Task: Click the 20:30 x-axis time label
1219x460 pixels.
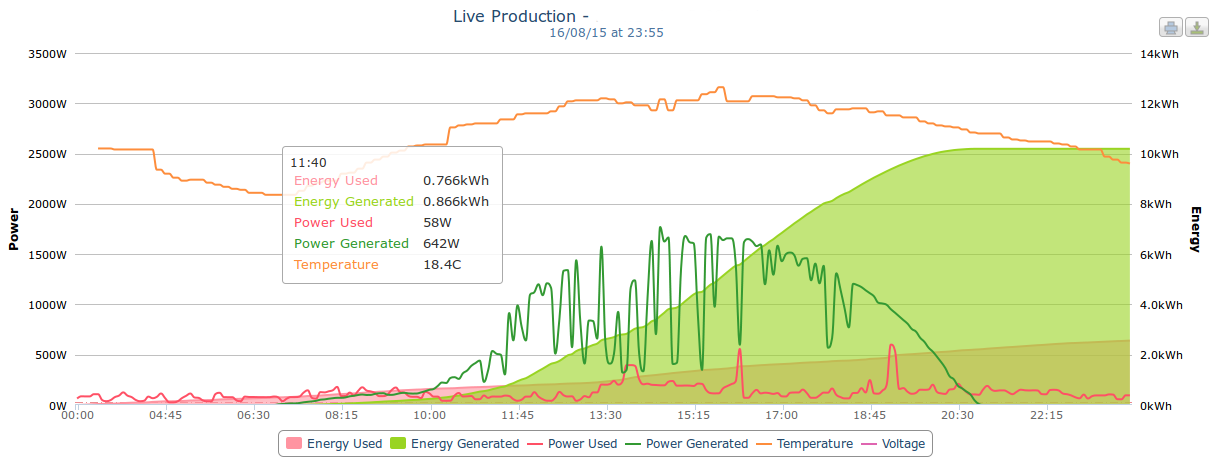Action: [957, 415]
